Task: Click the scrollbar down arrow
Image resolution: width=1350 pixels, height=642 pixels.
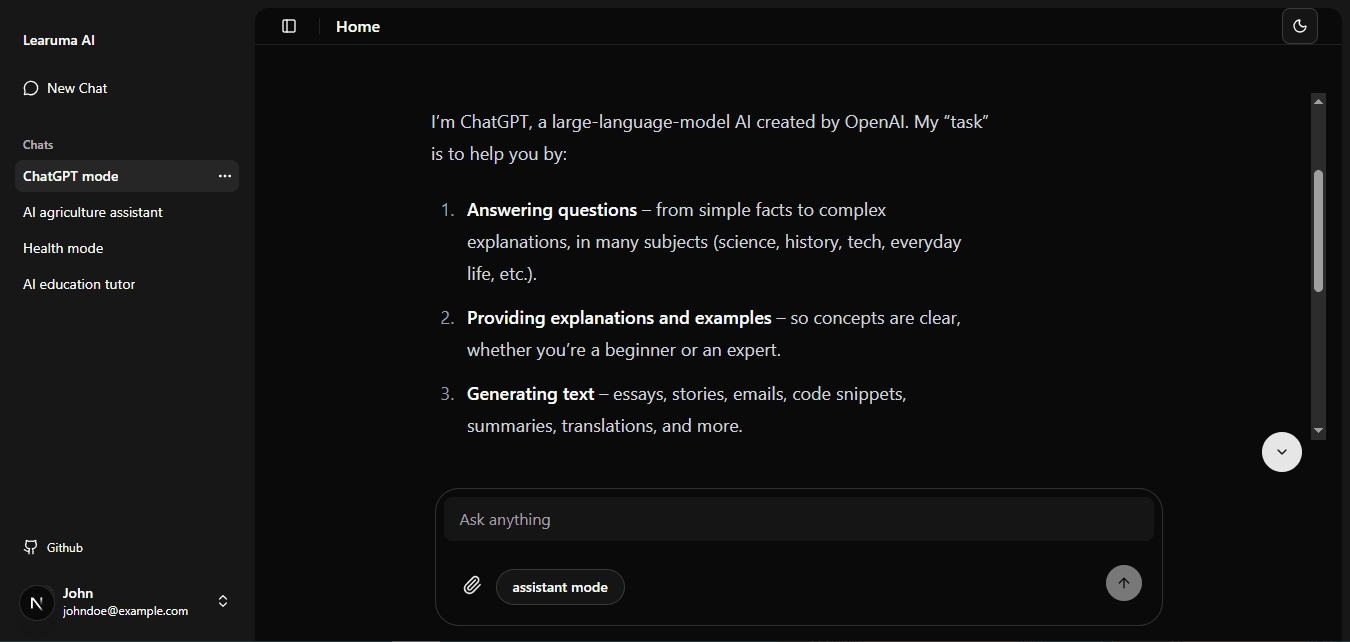Action: (1318, 430)
